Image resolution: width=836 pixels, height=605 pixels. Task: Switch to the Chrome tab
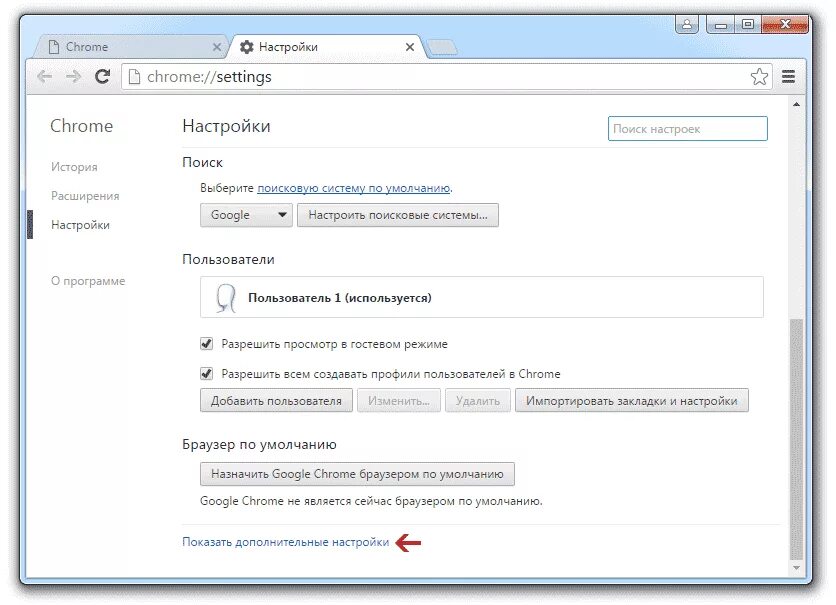click(131, 47)
